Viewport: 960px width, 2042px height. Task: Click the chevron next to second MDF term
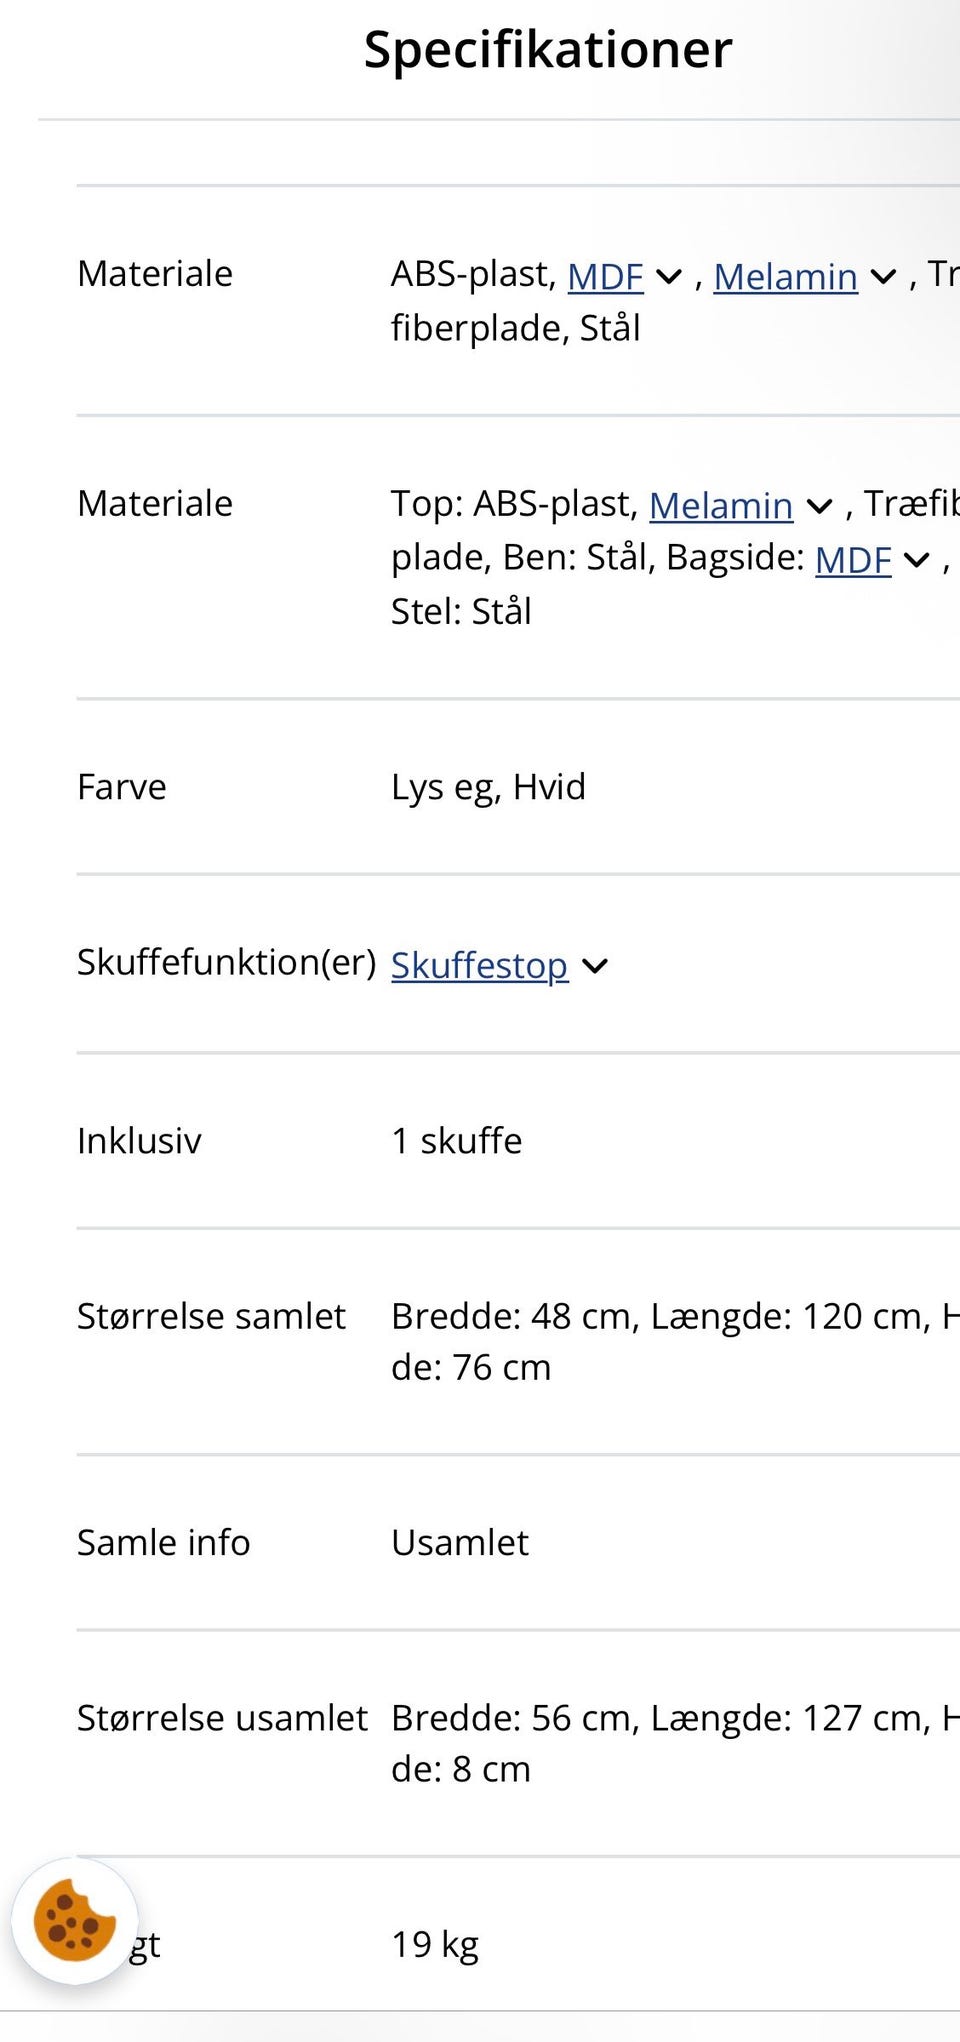pyautogui.click(x=914, y=561)
